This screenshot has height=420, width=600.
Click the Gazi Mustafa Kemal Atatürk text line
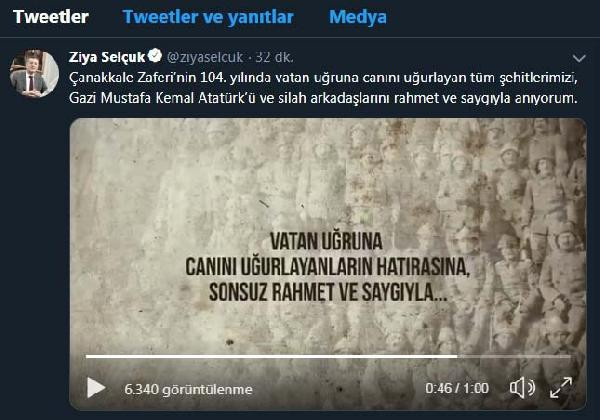(323, 98)
